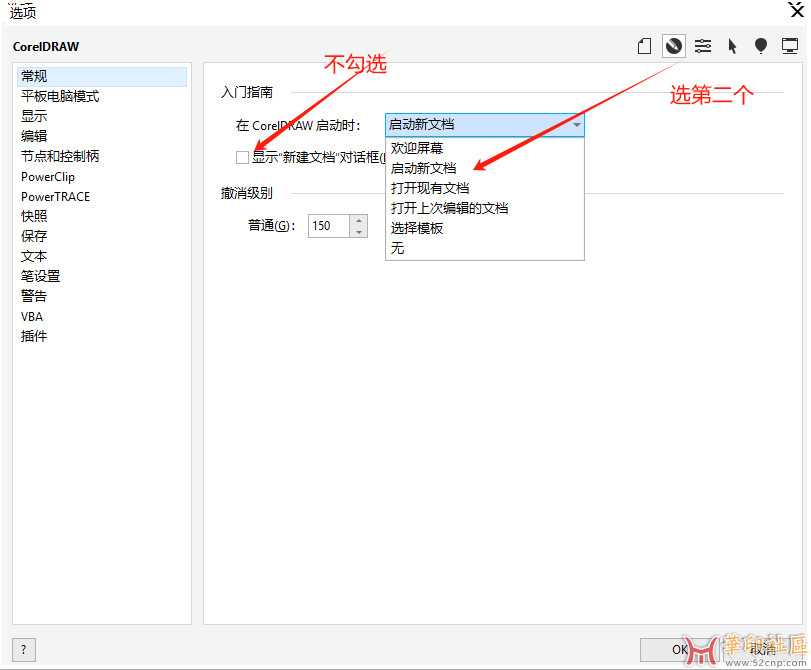Open the Customization sliders icon
Screen dimensions: 811x670
click(702, 46)
